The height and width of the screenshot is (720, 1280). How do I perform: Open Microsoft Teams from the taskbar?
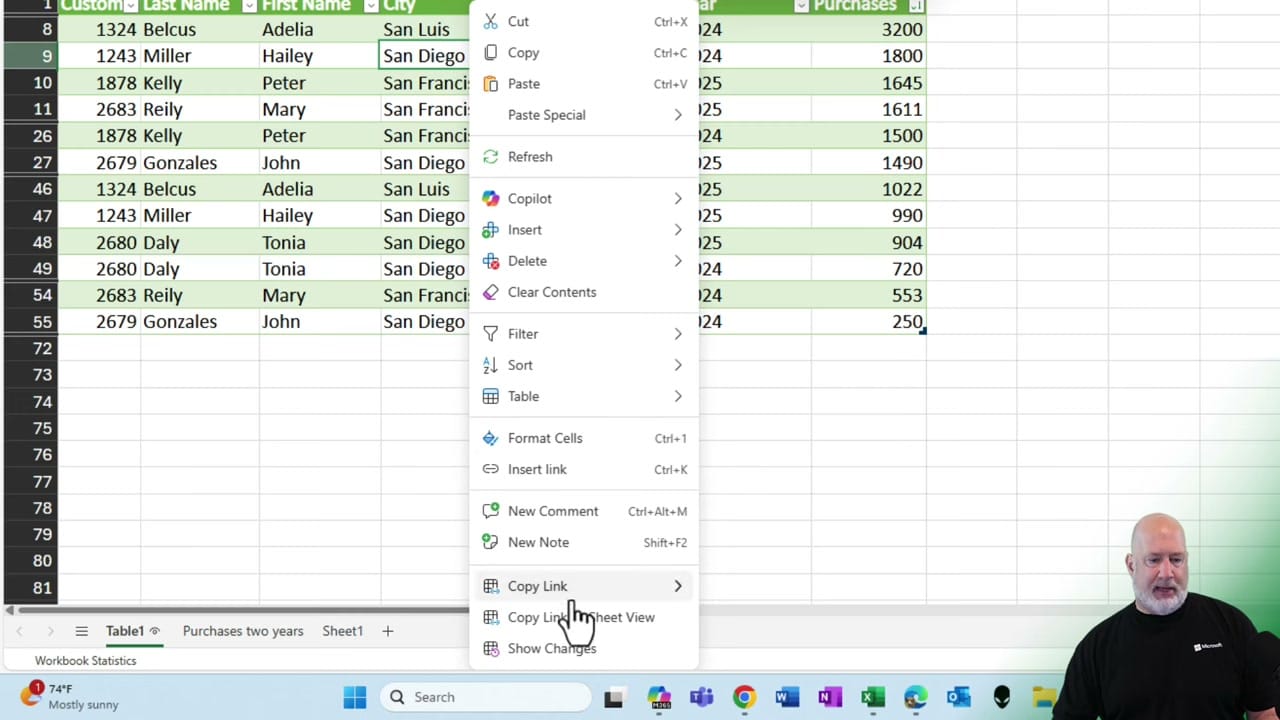coord(701,697)
